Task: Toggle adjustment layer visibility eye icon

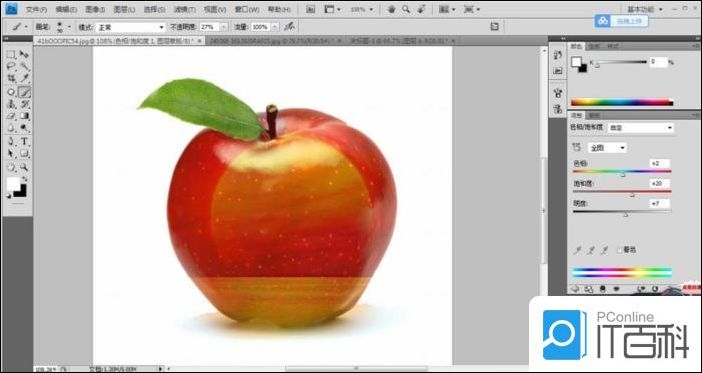Action: pos(616,289)
